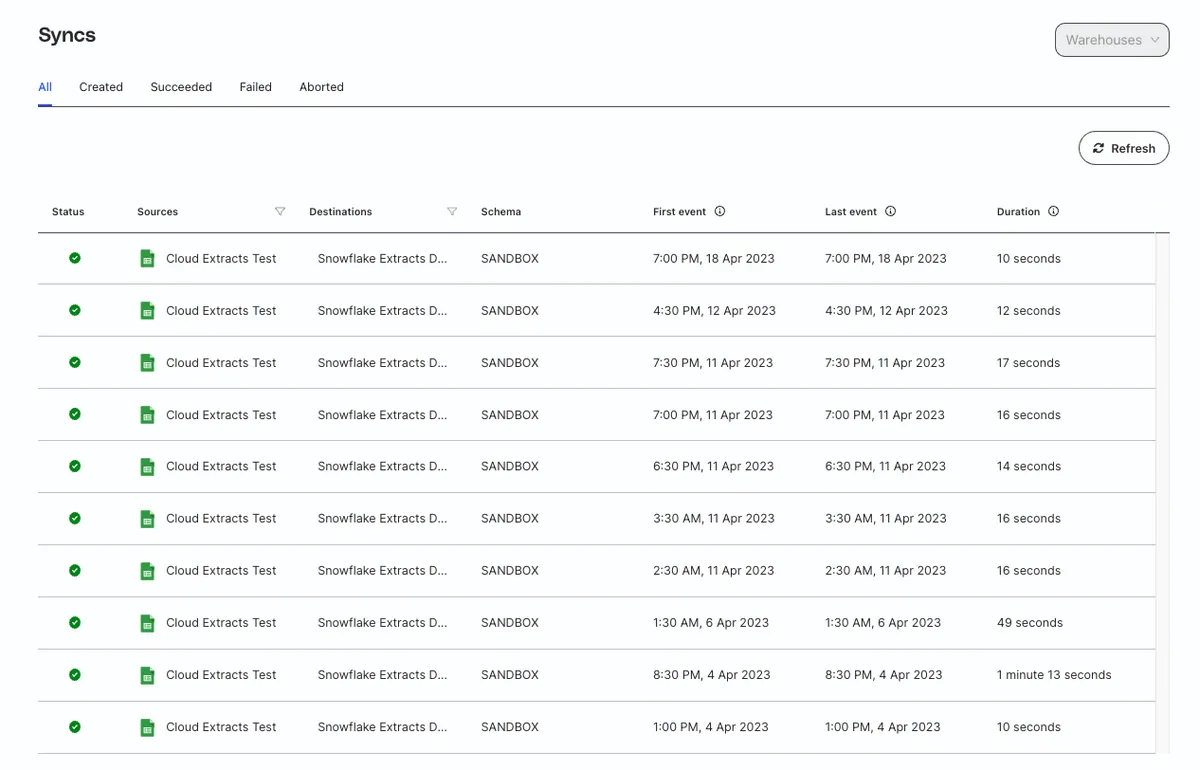View the Aborted syncs tab
Image resolution: width=1200 pixels, height=770 pixels.
(x=321, y=87)
